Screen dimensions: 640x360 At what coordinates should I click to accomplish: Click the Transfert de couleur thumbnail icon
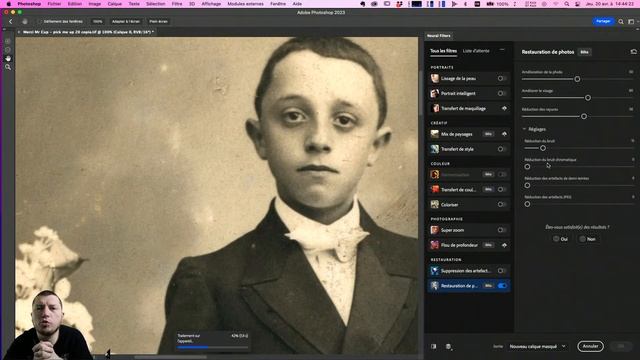435,189
